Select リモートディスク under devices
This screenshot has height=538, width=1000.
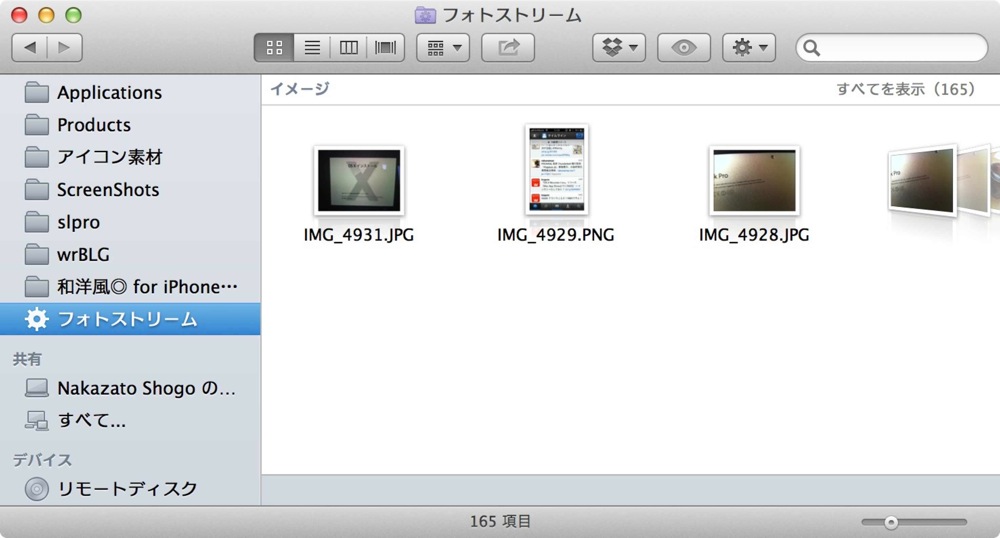(x=130, y=489)
